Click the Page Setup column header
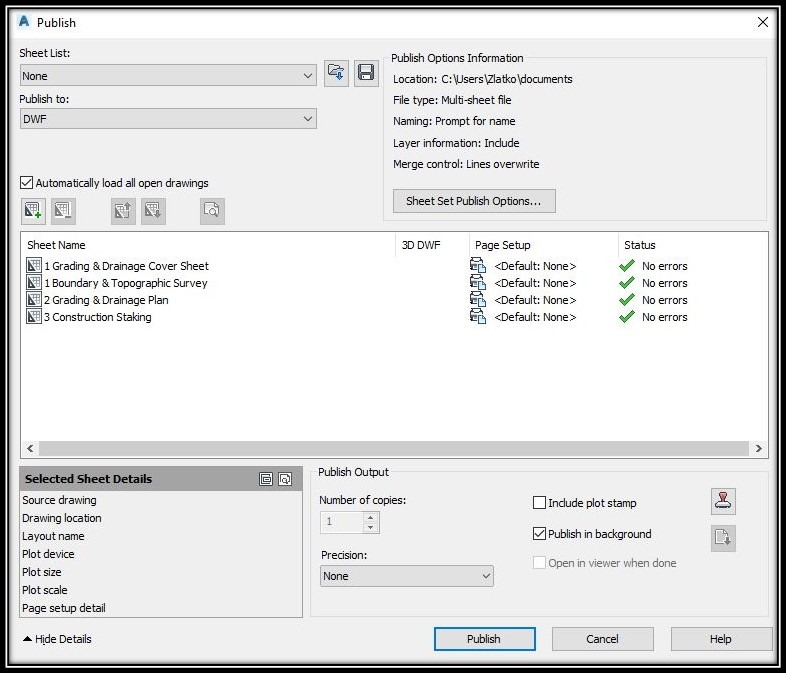Viewport: 786px width, 673px height. tap(543, 245)
